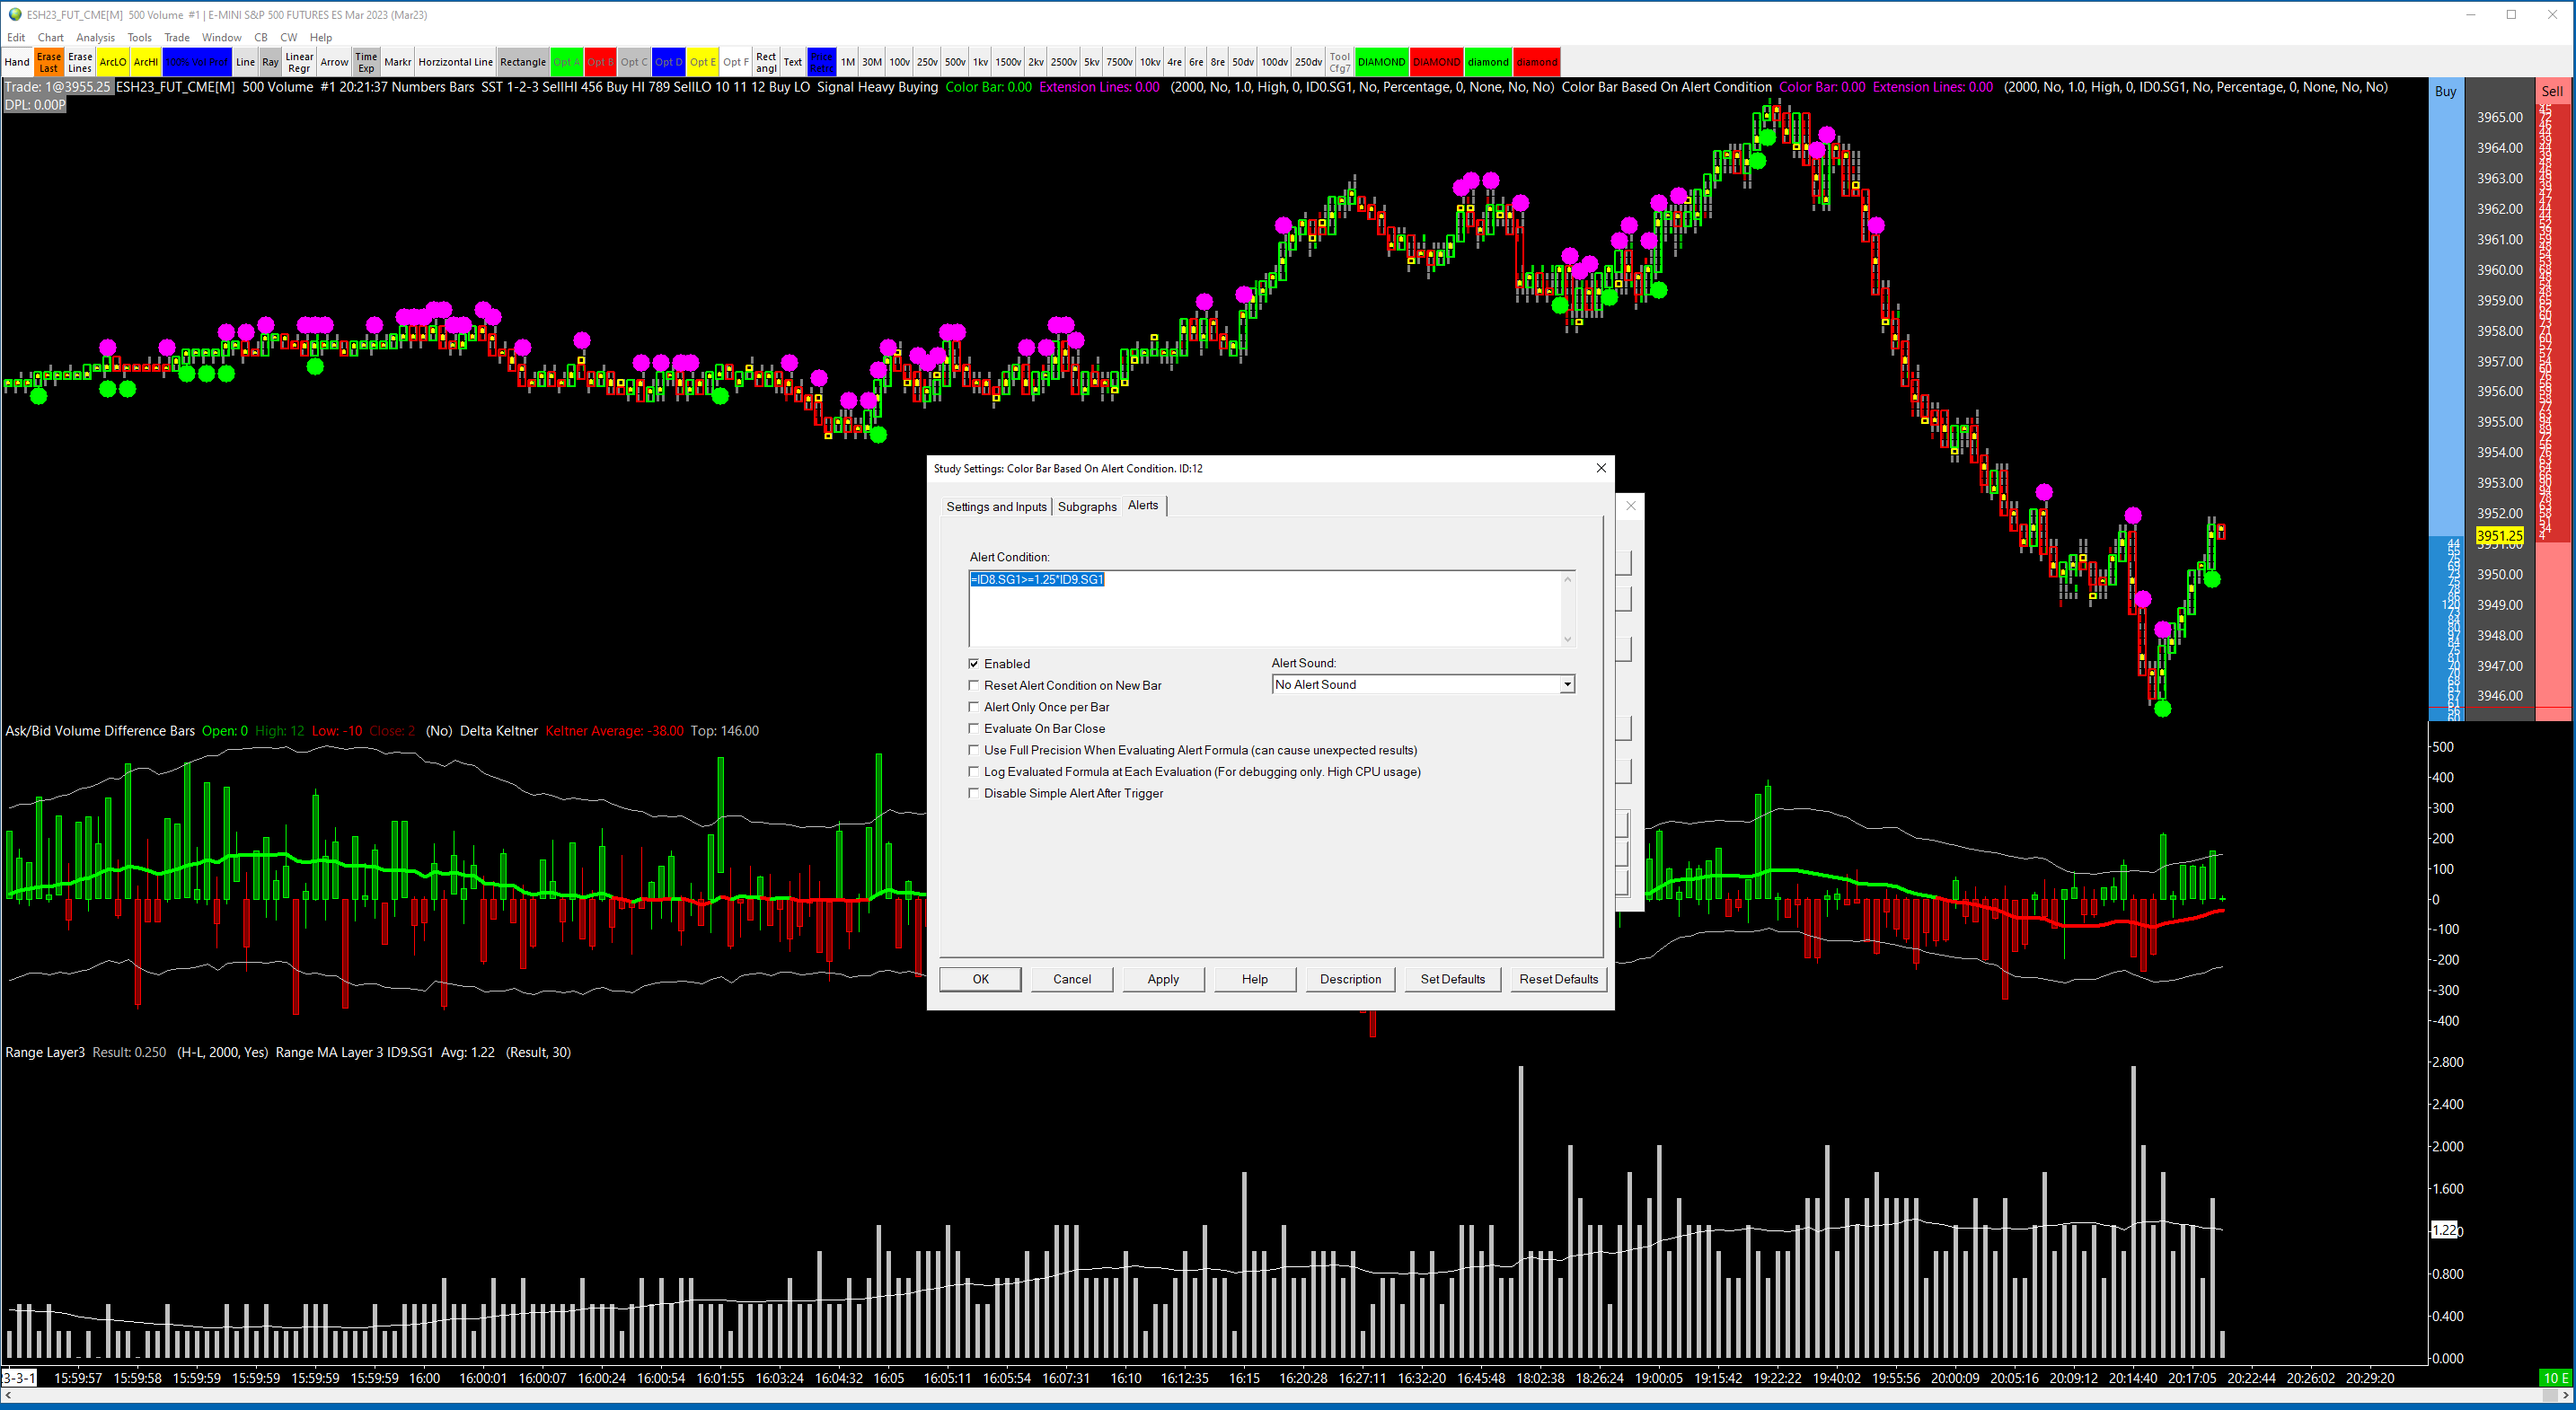2576x1410 pixels.
Task: Uncheck the Enabled alert checkbox
Action: click(x=974, y=664)
